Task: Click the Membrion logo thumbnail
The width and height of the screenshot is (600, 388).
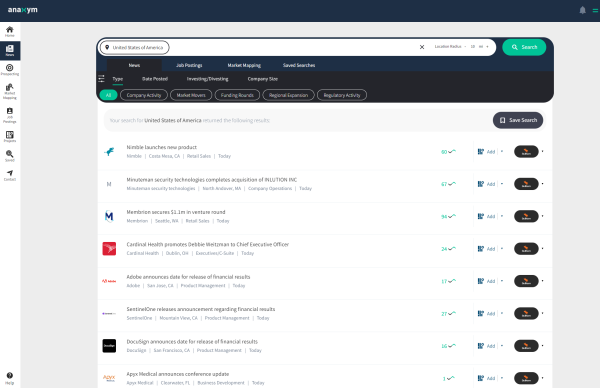Action: [x=109, y=216]
